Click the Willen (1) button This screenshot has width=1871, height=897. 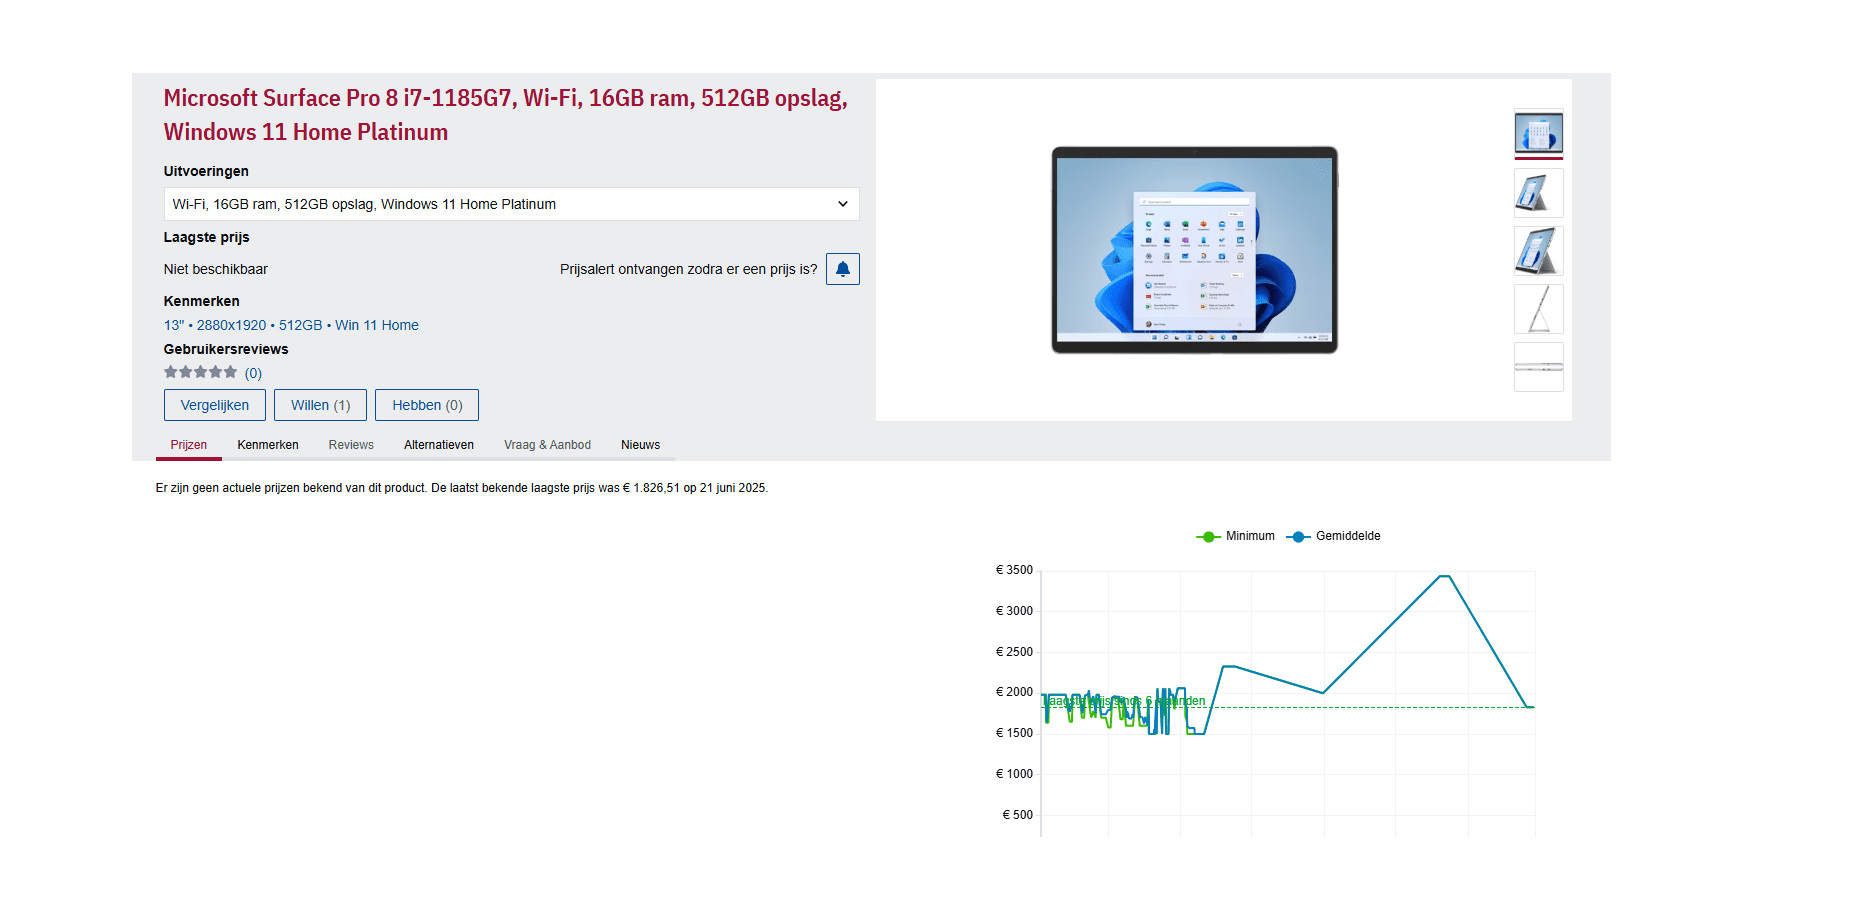320,405
